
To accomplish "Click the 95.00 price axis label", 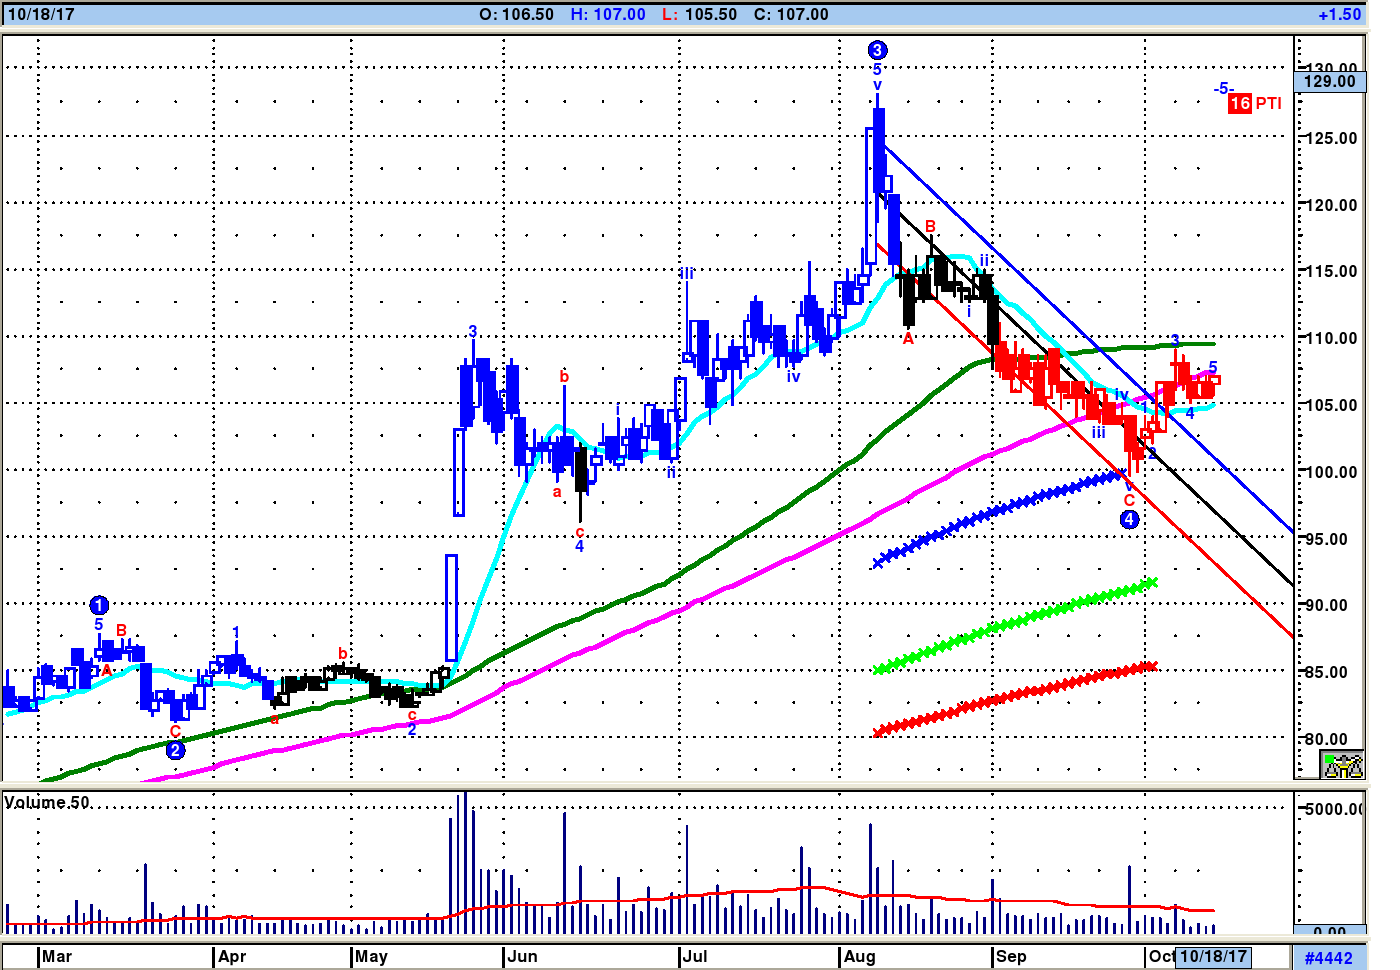I will click(1328, 539).
